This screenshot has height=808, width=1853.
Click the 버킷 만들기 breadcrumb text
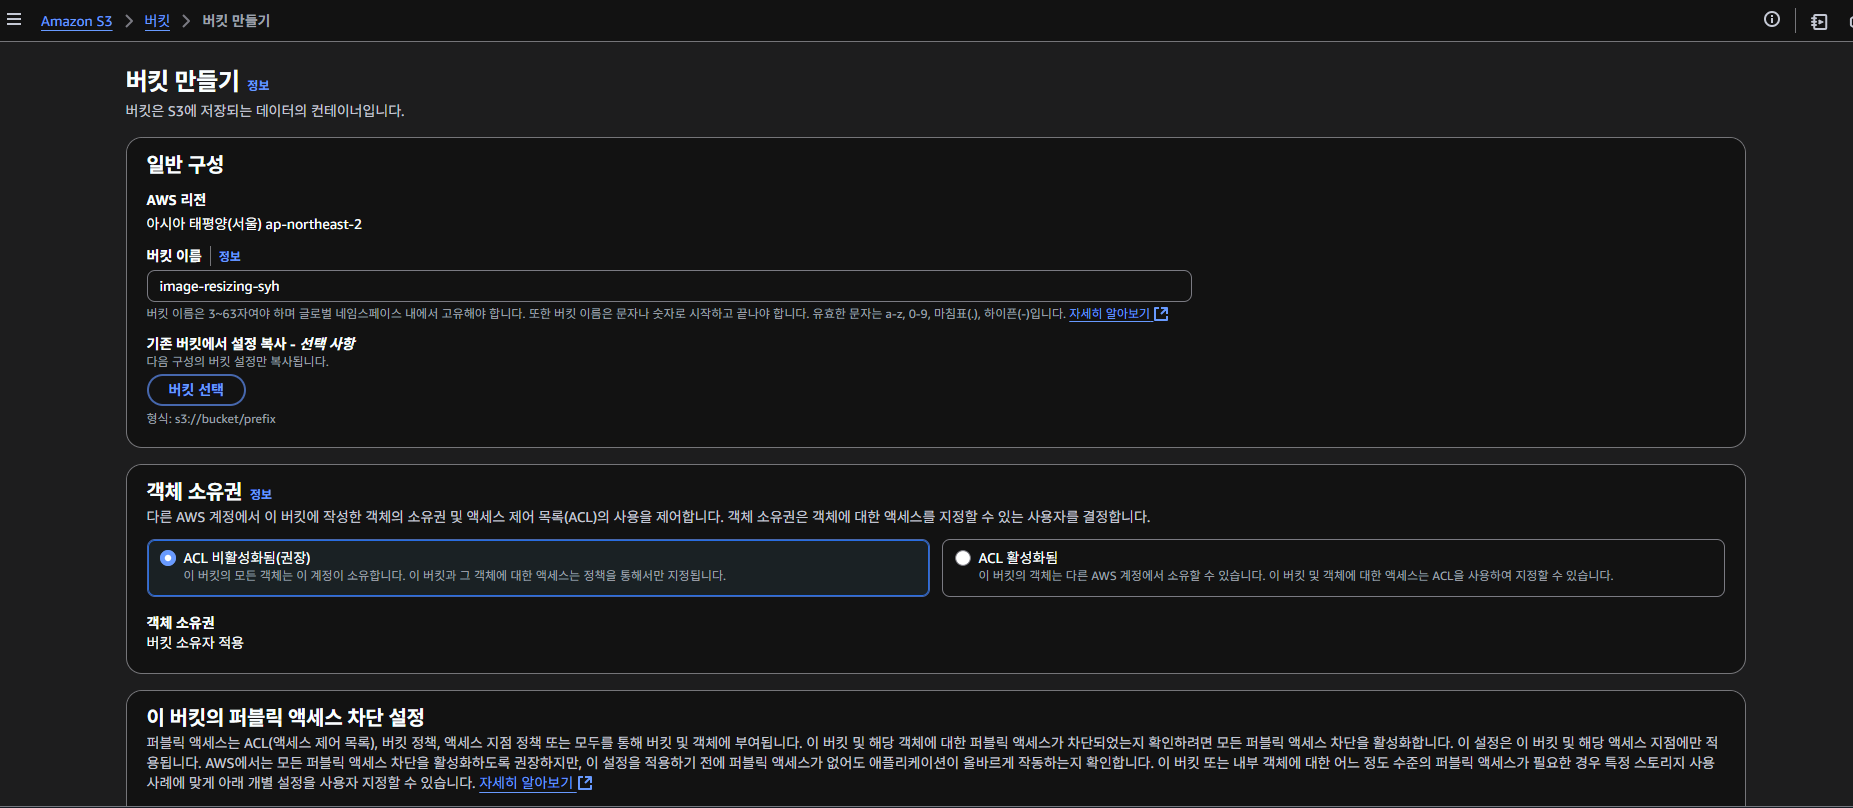point(236,21)
